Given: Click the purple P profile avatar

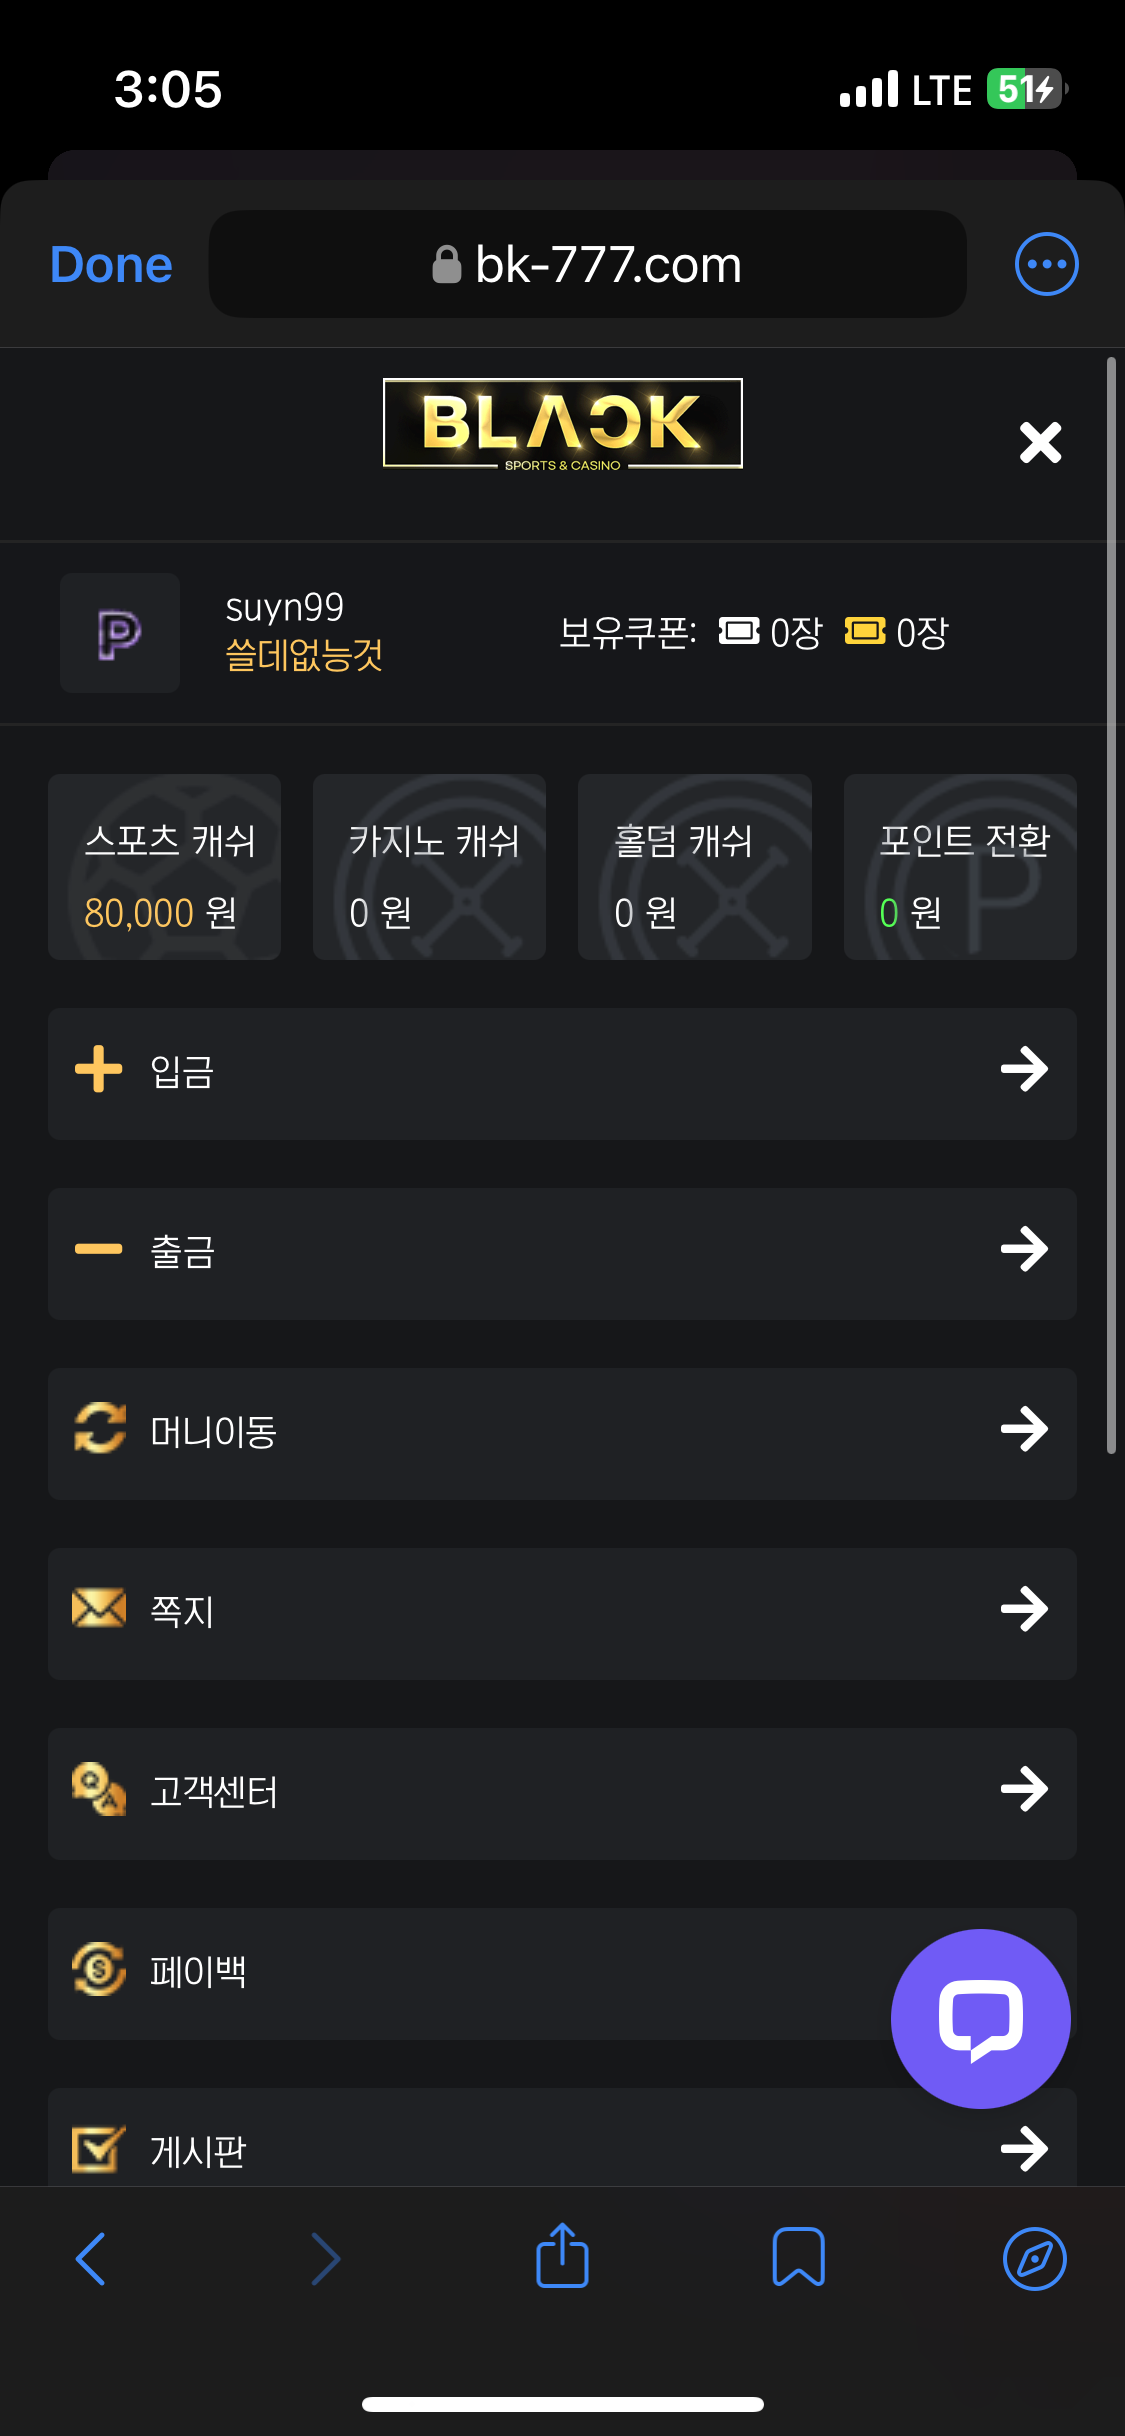Looking at the screenshot, I should point(120,633).
